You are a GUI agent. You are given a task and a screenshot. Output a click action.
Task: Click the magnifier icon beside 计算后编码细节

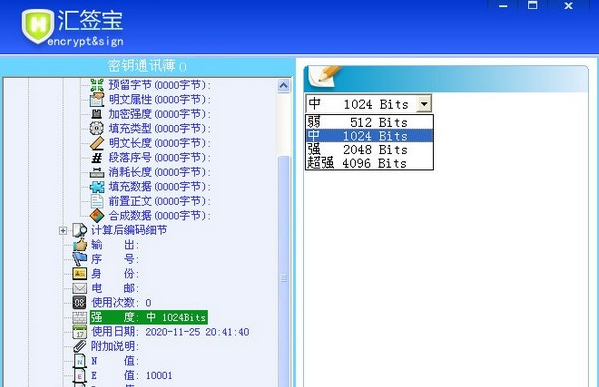pos(79,230)
